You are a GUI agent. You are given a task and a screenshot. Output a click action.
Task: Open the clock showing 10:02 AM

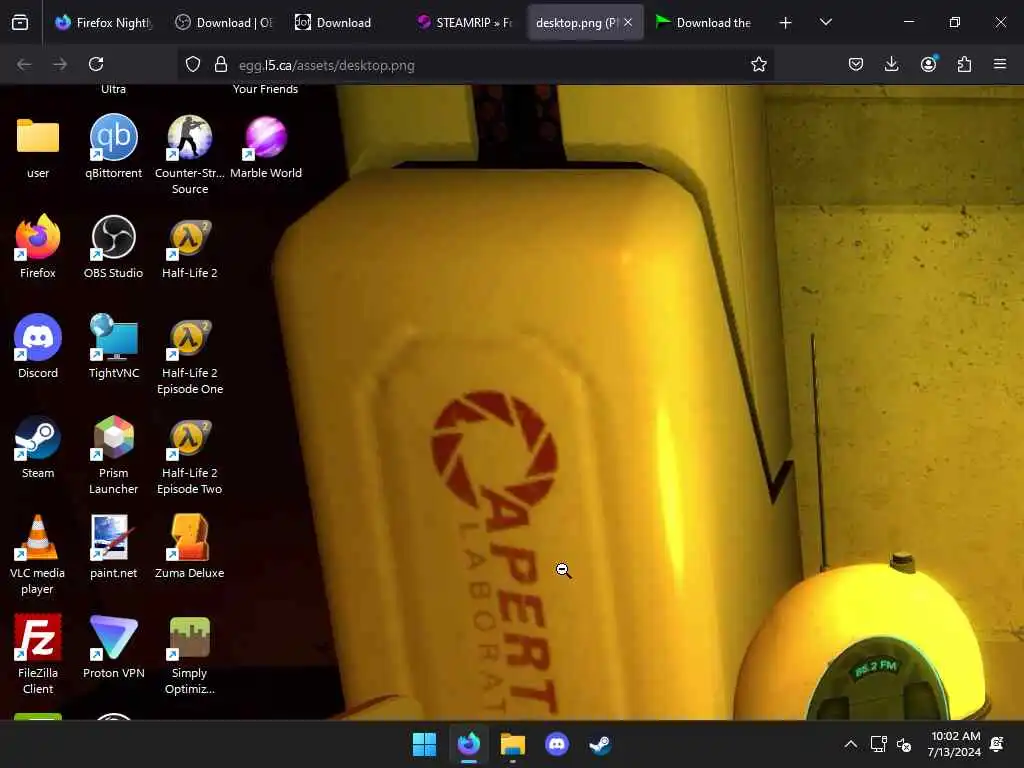pos(955,744)
